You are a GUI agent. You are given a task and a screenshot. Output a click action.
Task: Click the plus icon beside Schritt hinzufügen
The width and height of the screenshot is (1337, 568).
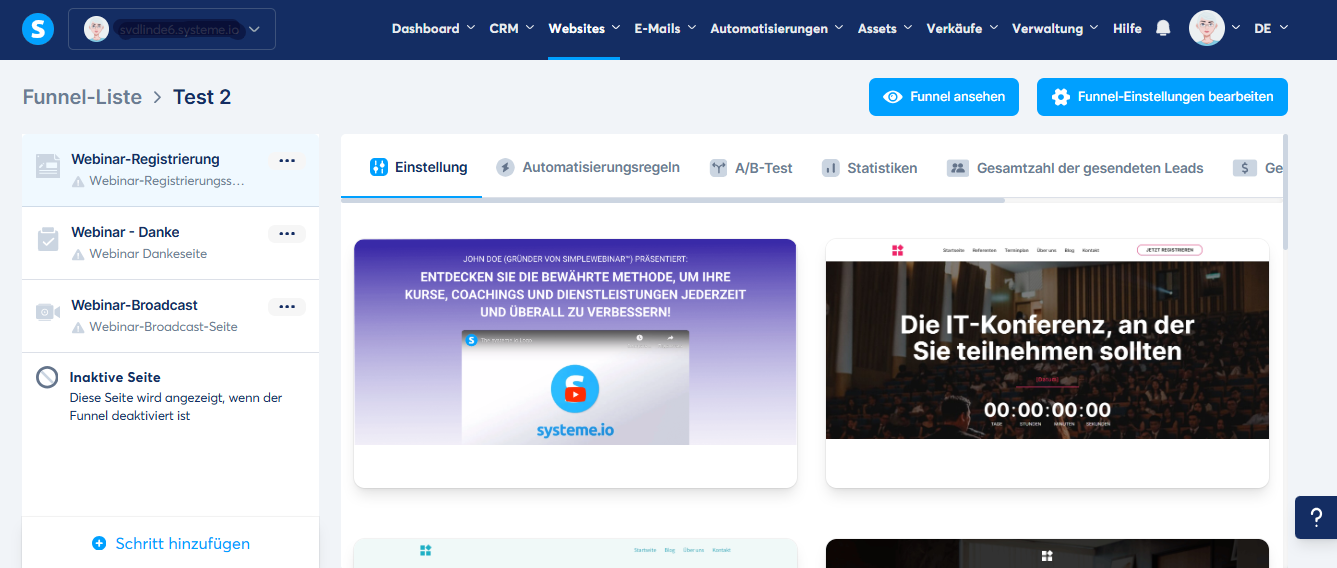tap(99, 544)
